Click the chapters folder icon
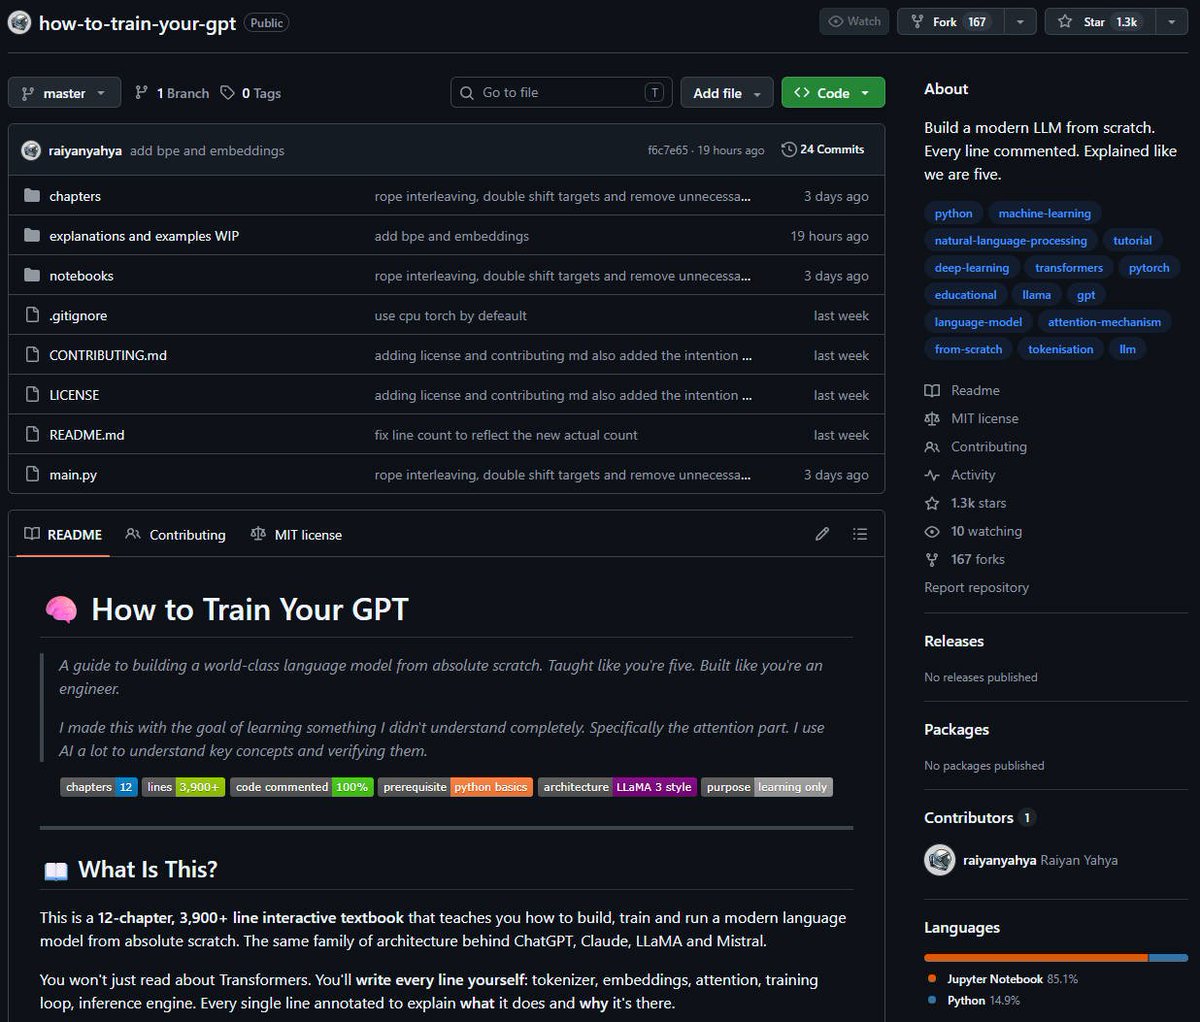Screen dimensions: 1200x1022 pos(32,196)
